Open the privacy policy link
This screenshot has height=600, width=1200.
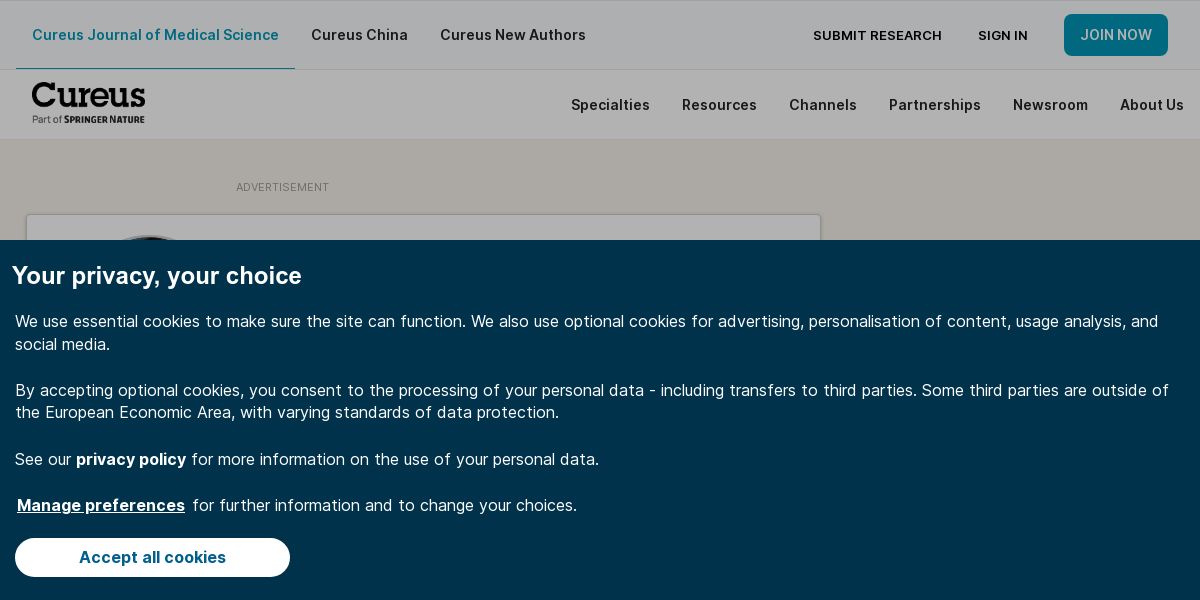pos(131,459)
